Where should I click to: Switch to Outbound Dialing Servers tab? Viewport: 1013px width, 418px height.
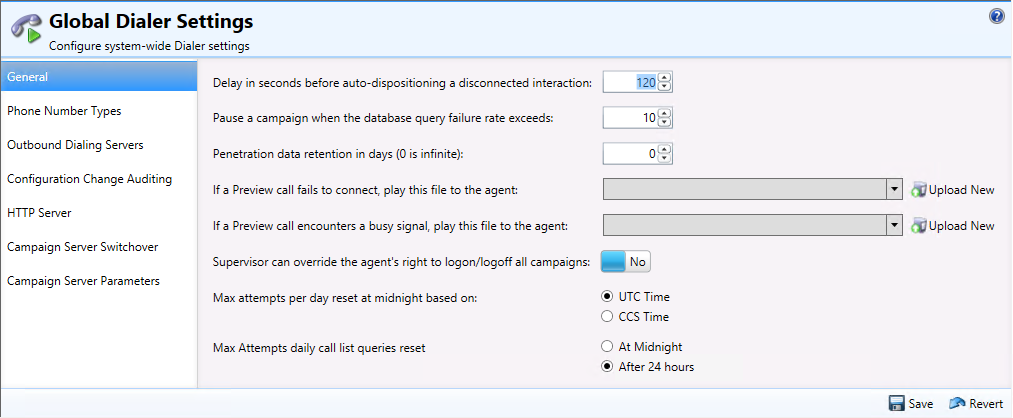[x=75, y=145]
